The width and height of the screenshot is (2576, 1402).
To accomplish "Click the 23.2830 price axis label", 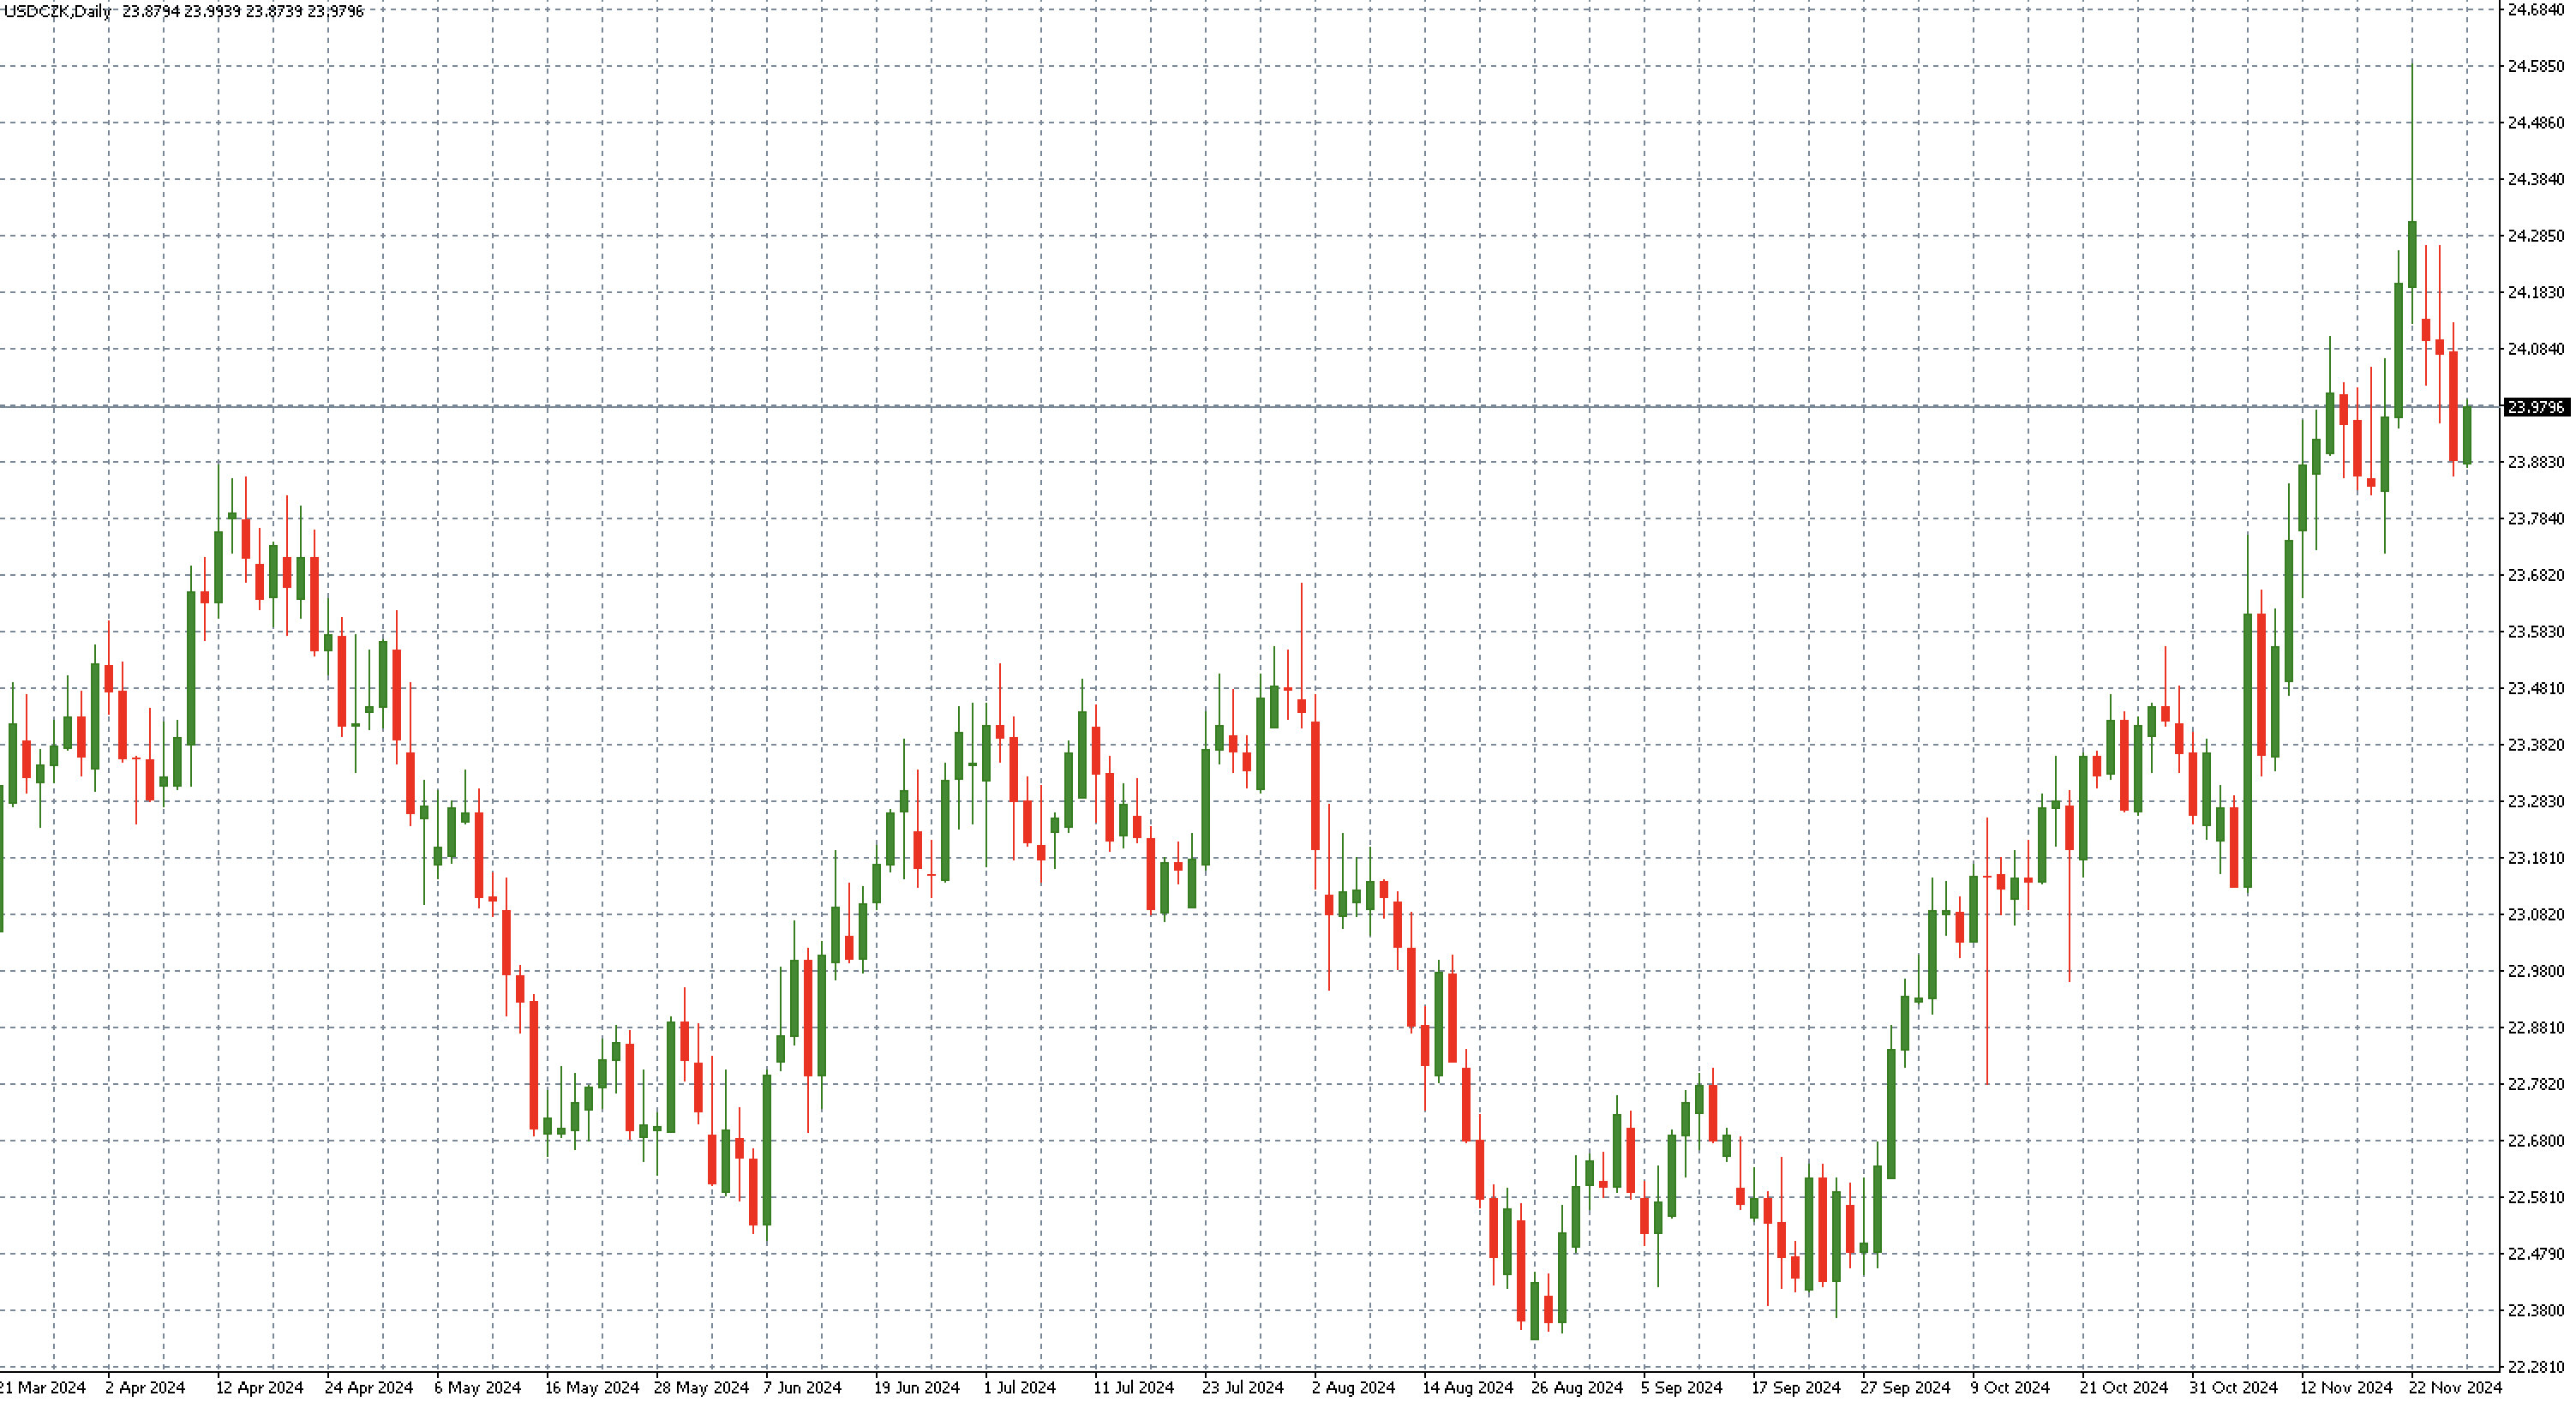I will 2536,801.
